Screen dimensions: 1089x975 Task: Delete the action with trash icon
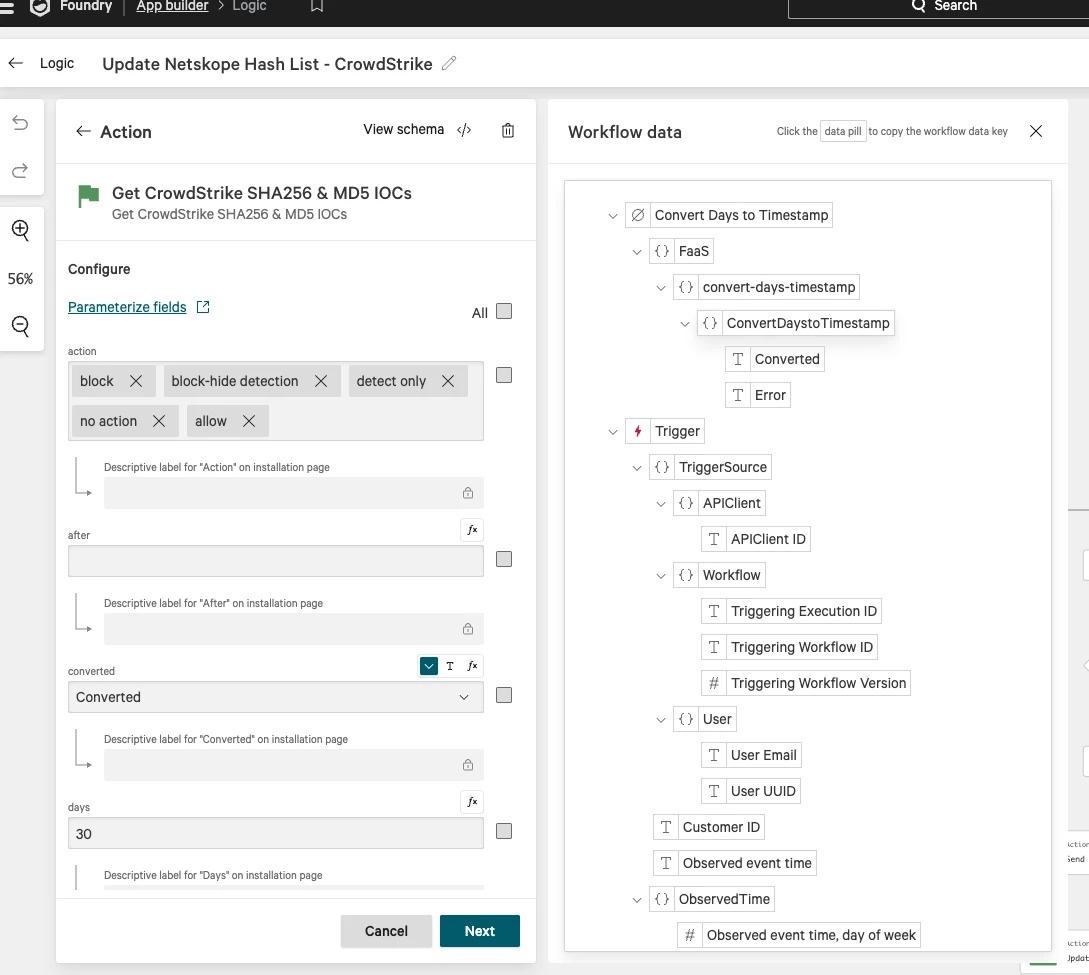pyautogui.click(x=508, y=130)
